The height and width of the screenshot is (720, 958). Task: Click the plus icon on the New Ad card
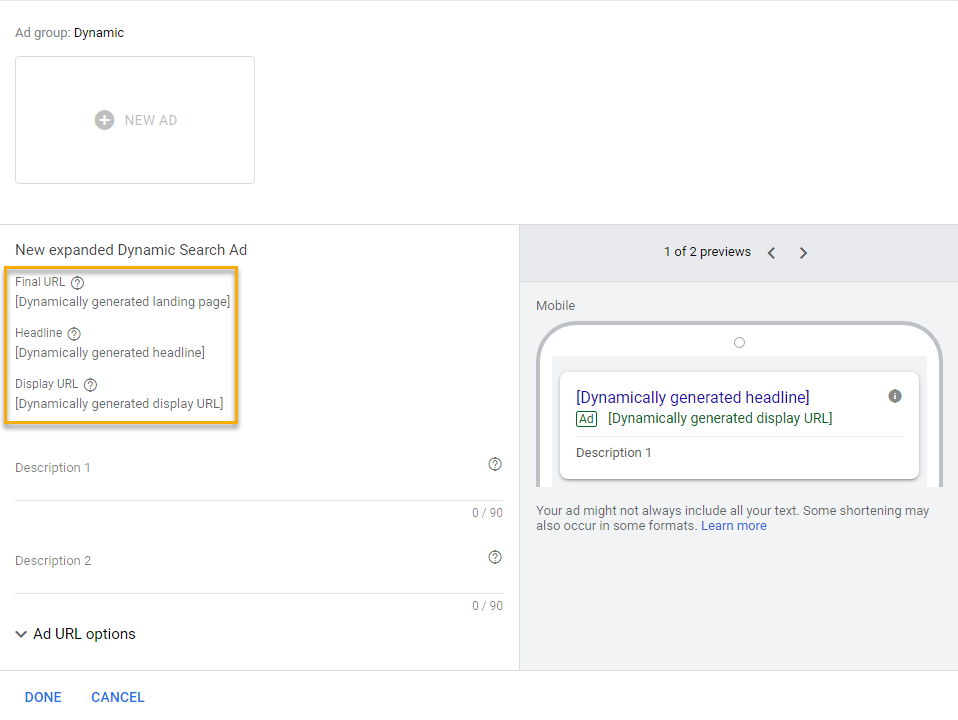[x=104, y=120]
